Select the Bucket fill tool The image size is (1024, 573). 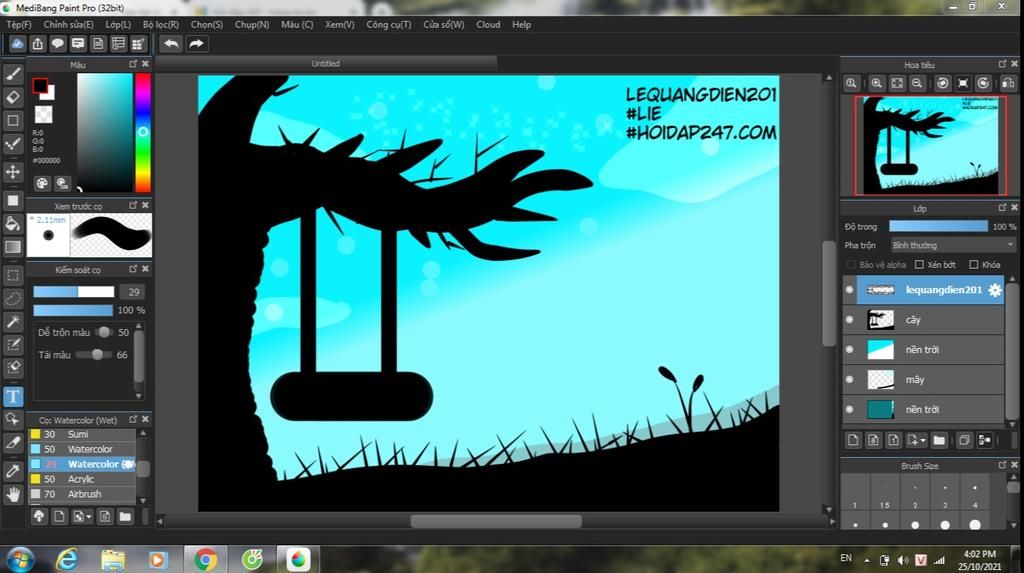(x=13, y=224)
